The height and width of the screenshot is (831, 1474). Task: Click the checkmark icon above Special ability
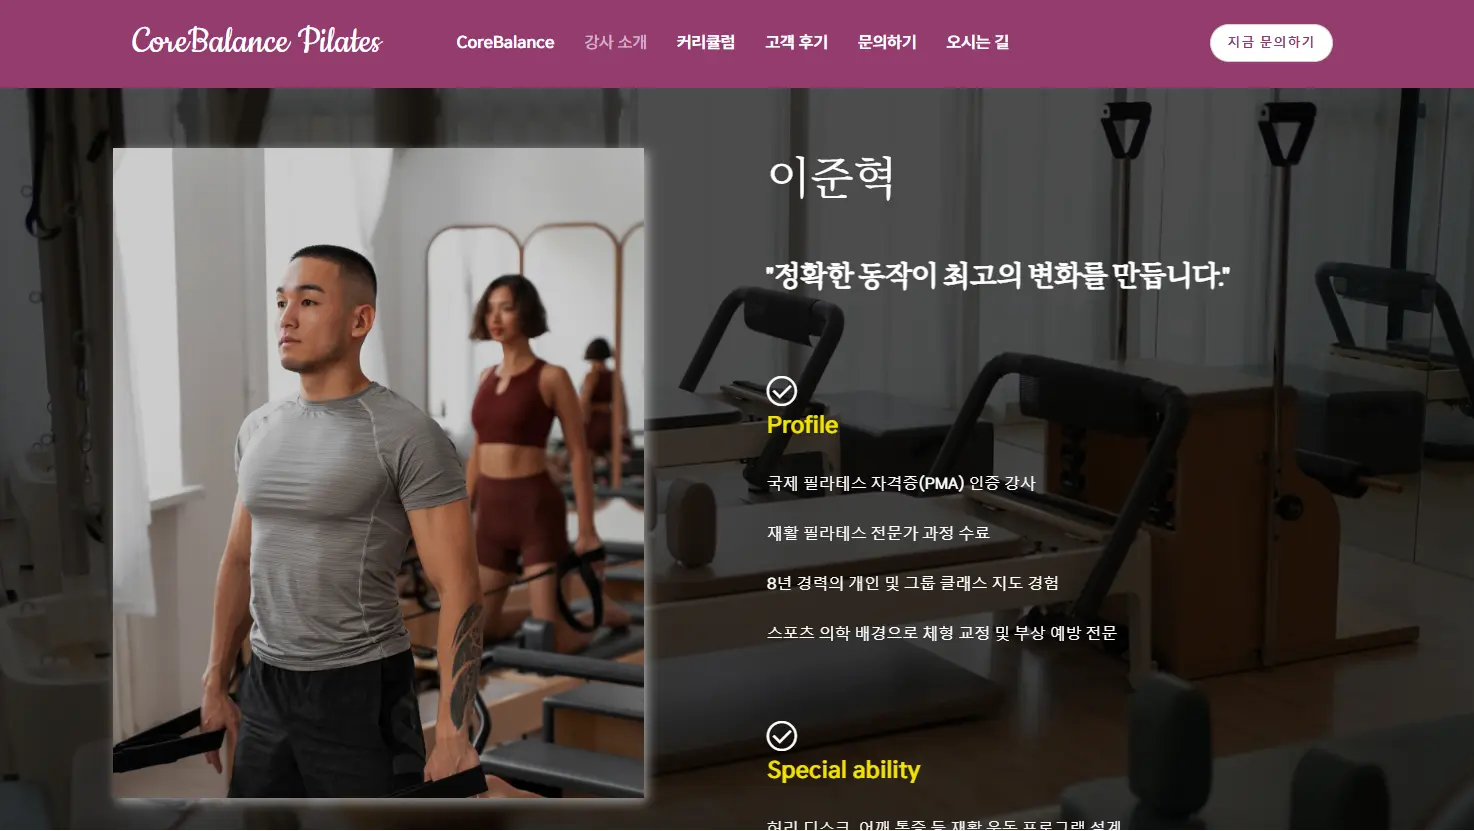coord(782,736)
